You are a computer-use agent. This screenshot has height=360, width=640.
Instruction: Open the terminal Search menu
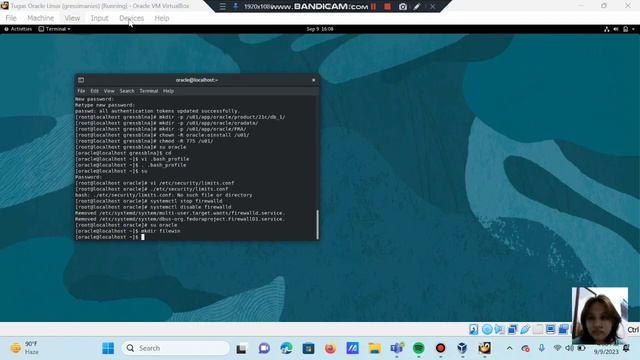coord(127,91)
